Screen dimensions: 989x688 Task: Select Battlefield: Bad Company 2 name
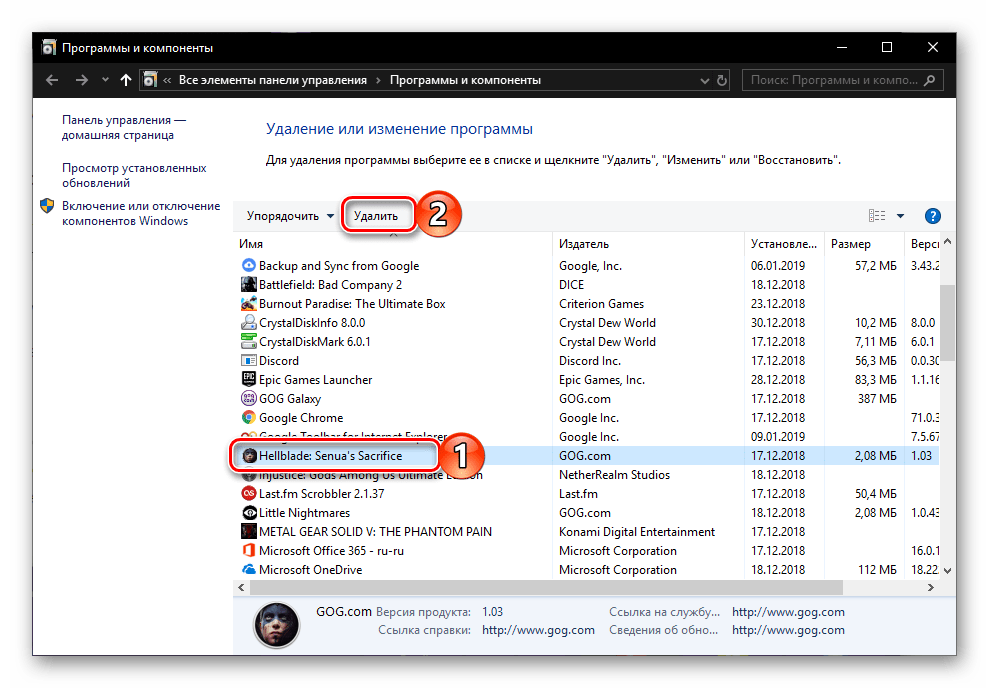point(330,285)
